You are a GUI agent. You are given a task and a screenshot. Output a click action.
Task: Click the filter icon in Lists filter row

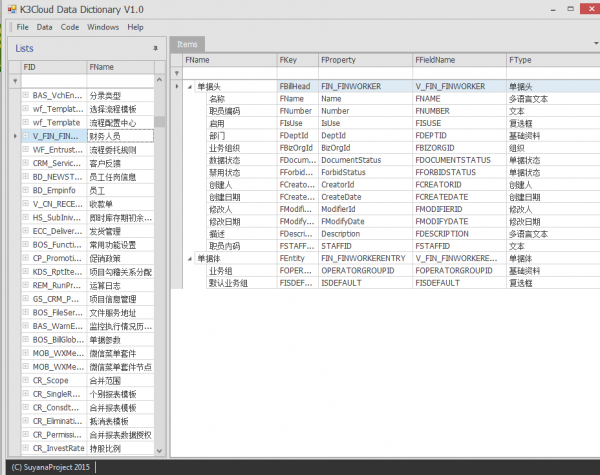15,80
